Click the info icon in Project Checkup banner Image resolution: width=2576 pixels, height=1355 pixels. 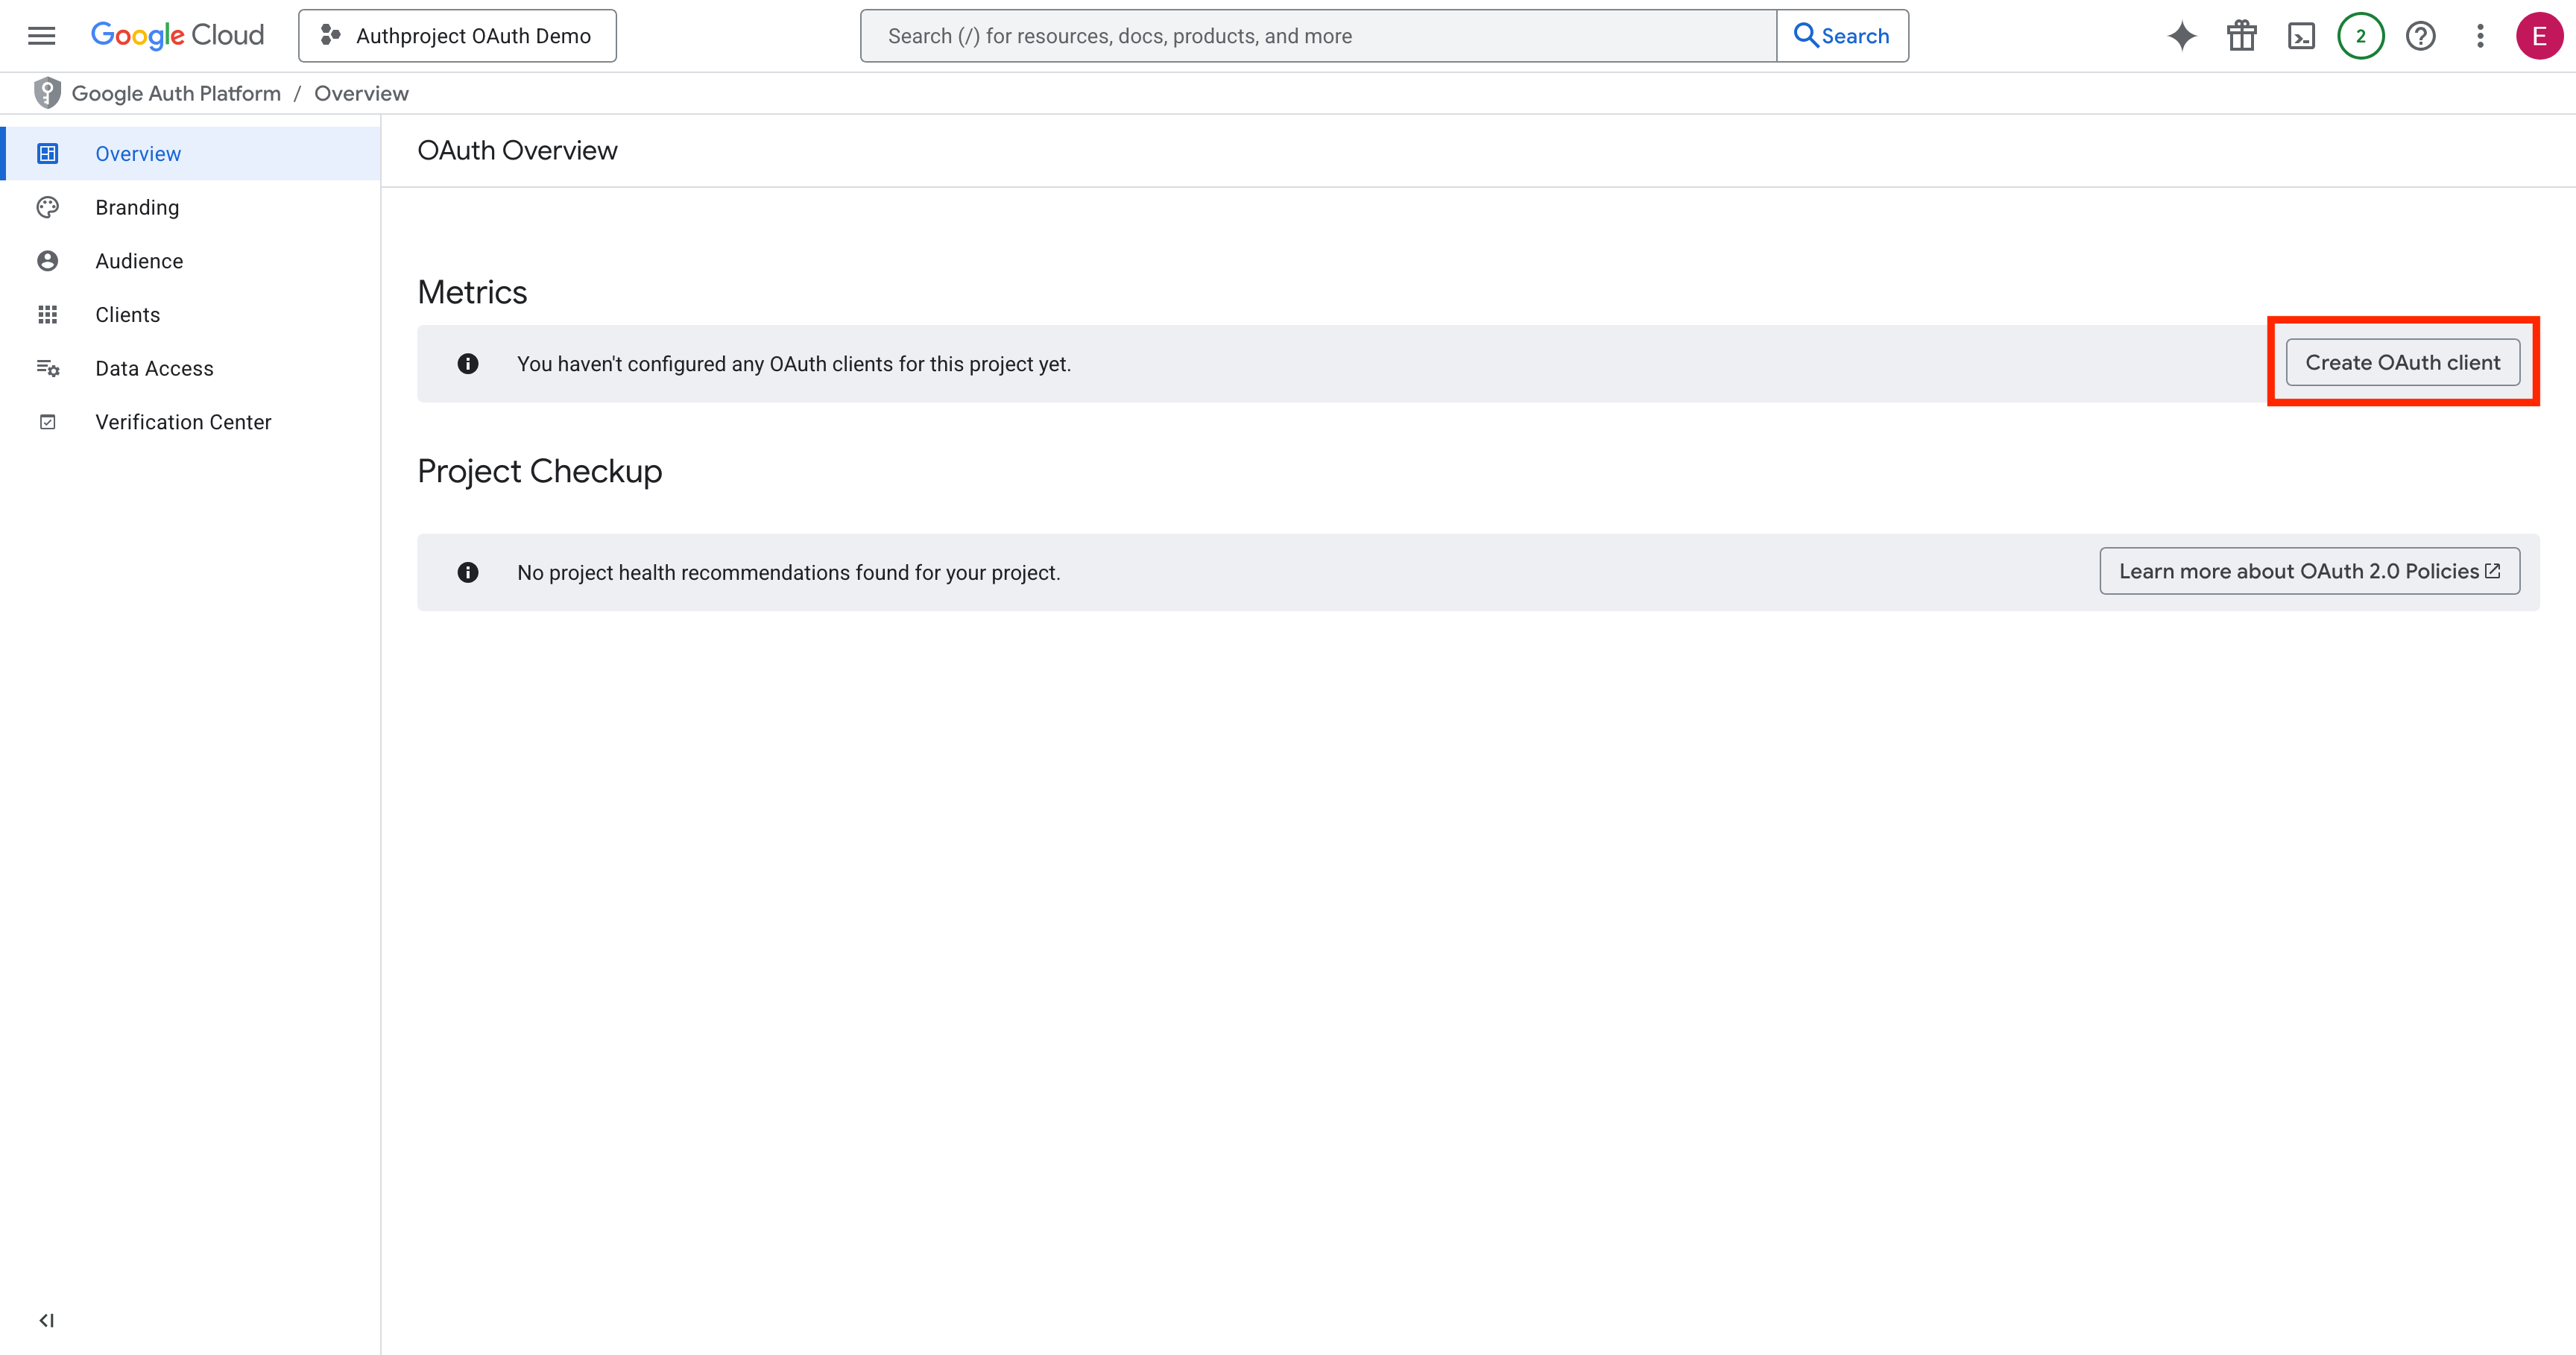[x=467, y=572]
